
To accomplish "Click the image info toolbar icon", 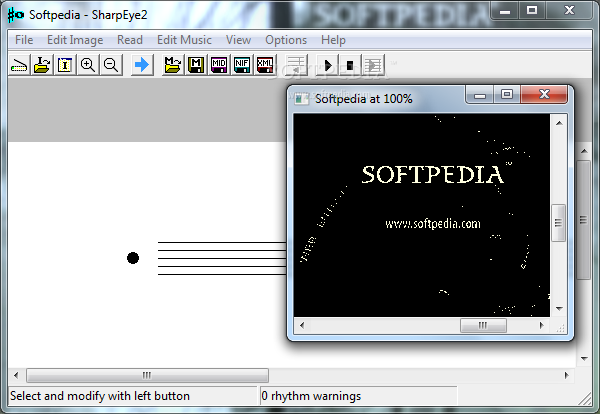I will 65,65.
